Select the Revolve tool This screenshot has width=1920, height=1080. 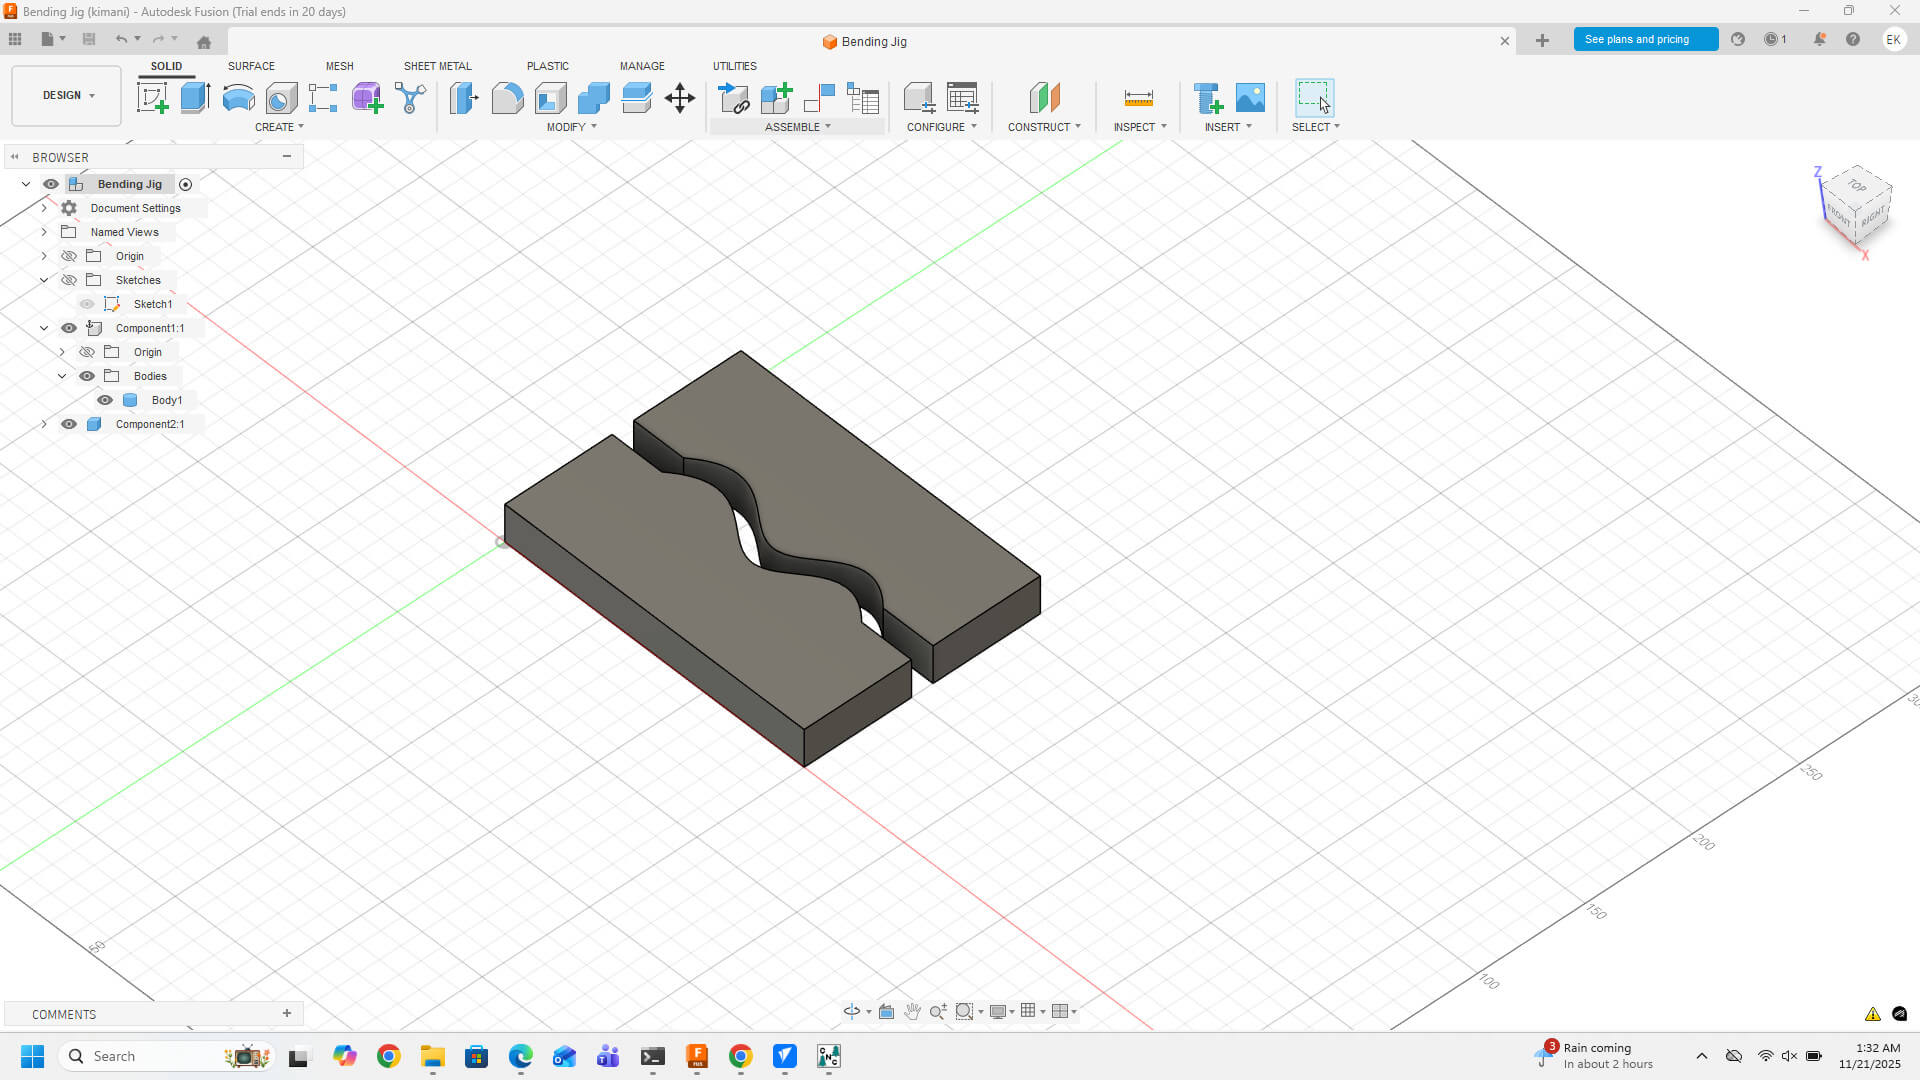pos(238,98)
